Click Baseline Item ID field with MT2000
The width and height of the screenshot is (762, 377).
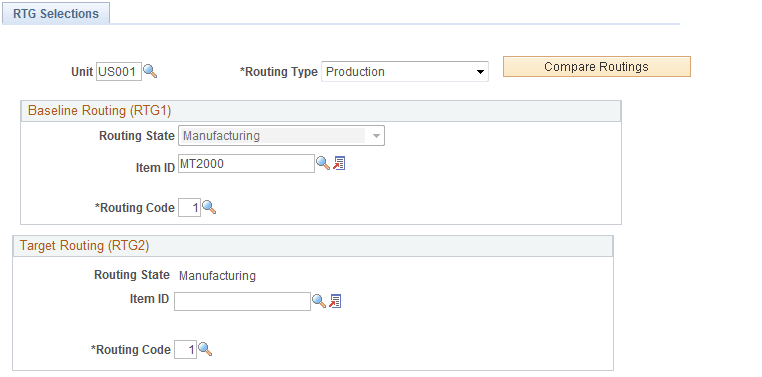tap(246, 164)
